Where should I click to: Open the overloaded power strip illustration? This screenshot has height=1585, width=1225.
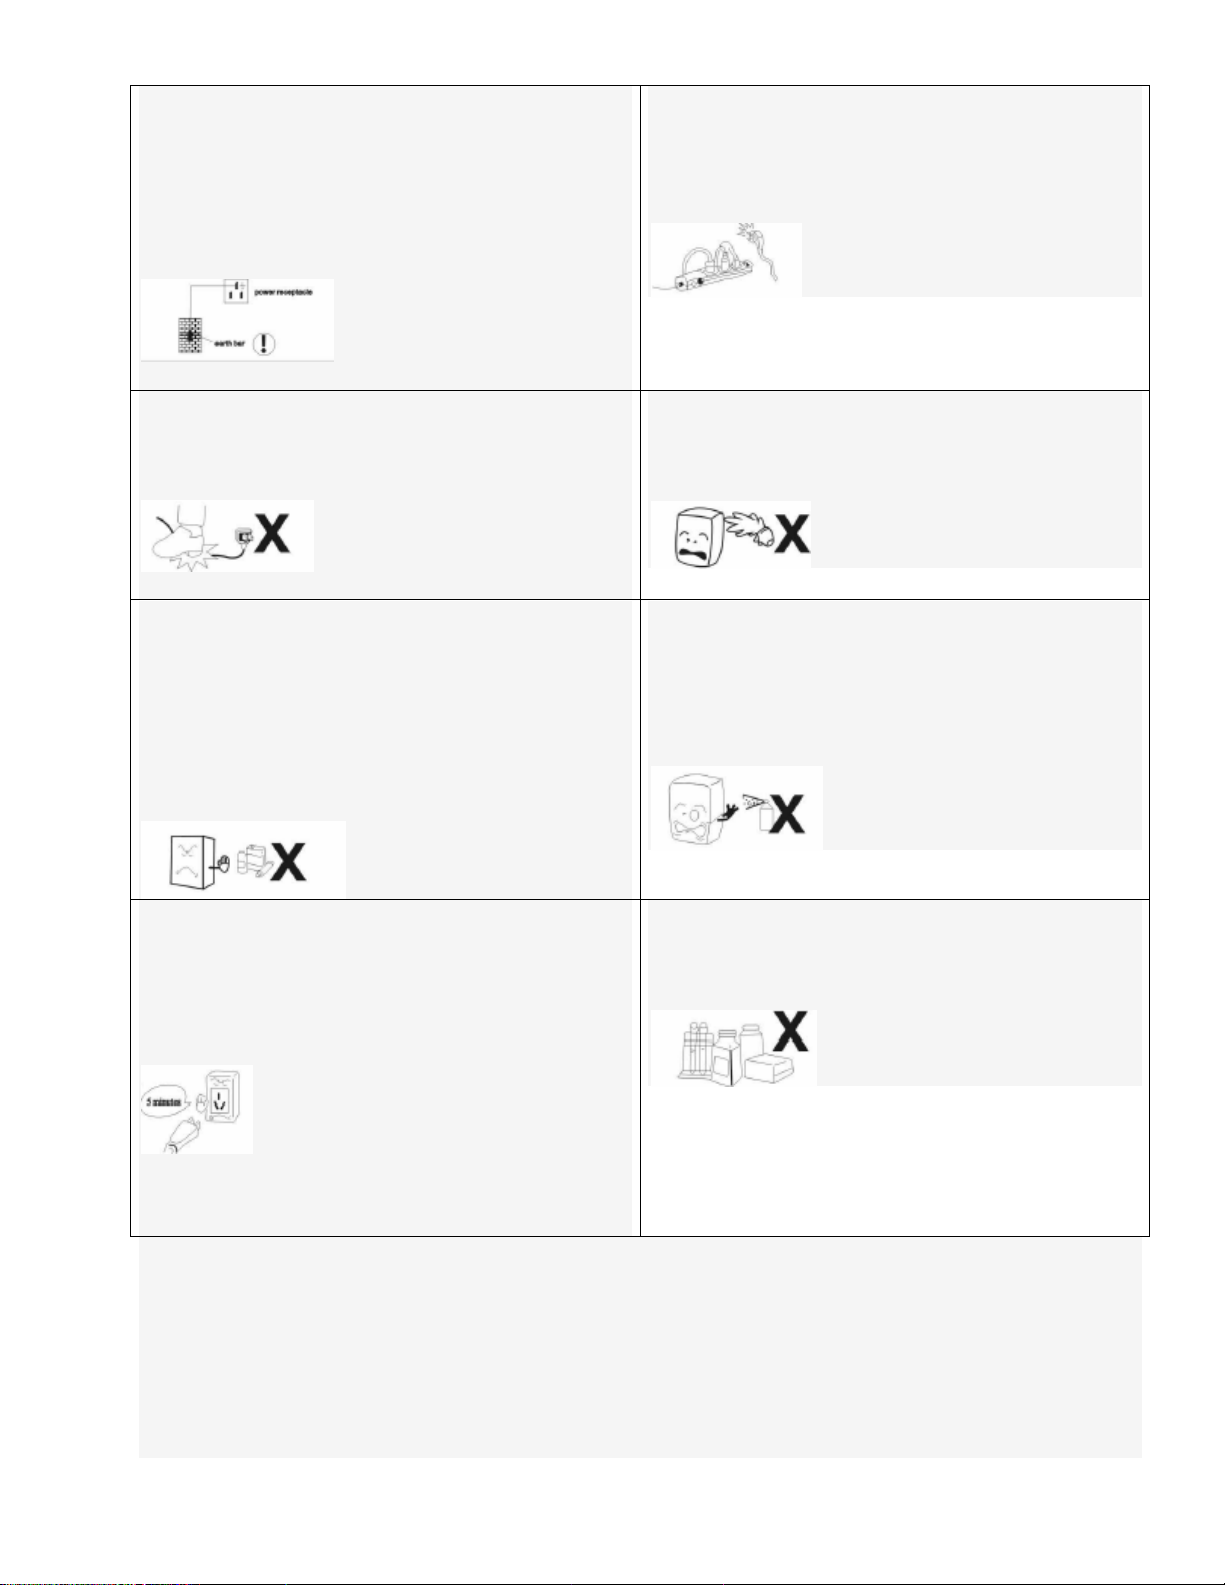[x=725, y=260]
